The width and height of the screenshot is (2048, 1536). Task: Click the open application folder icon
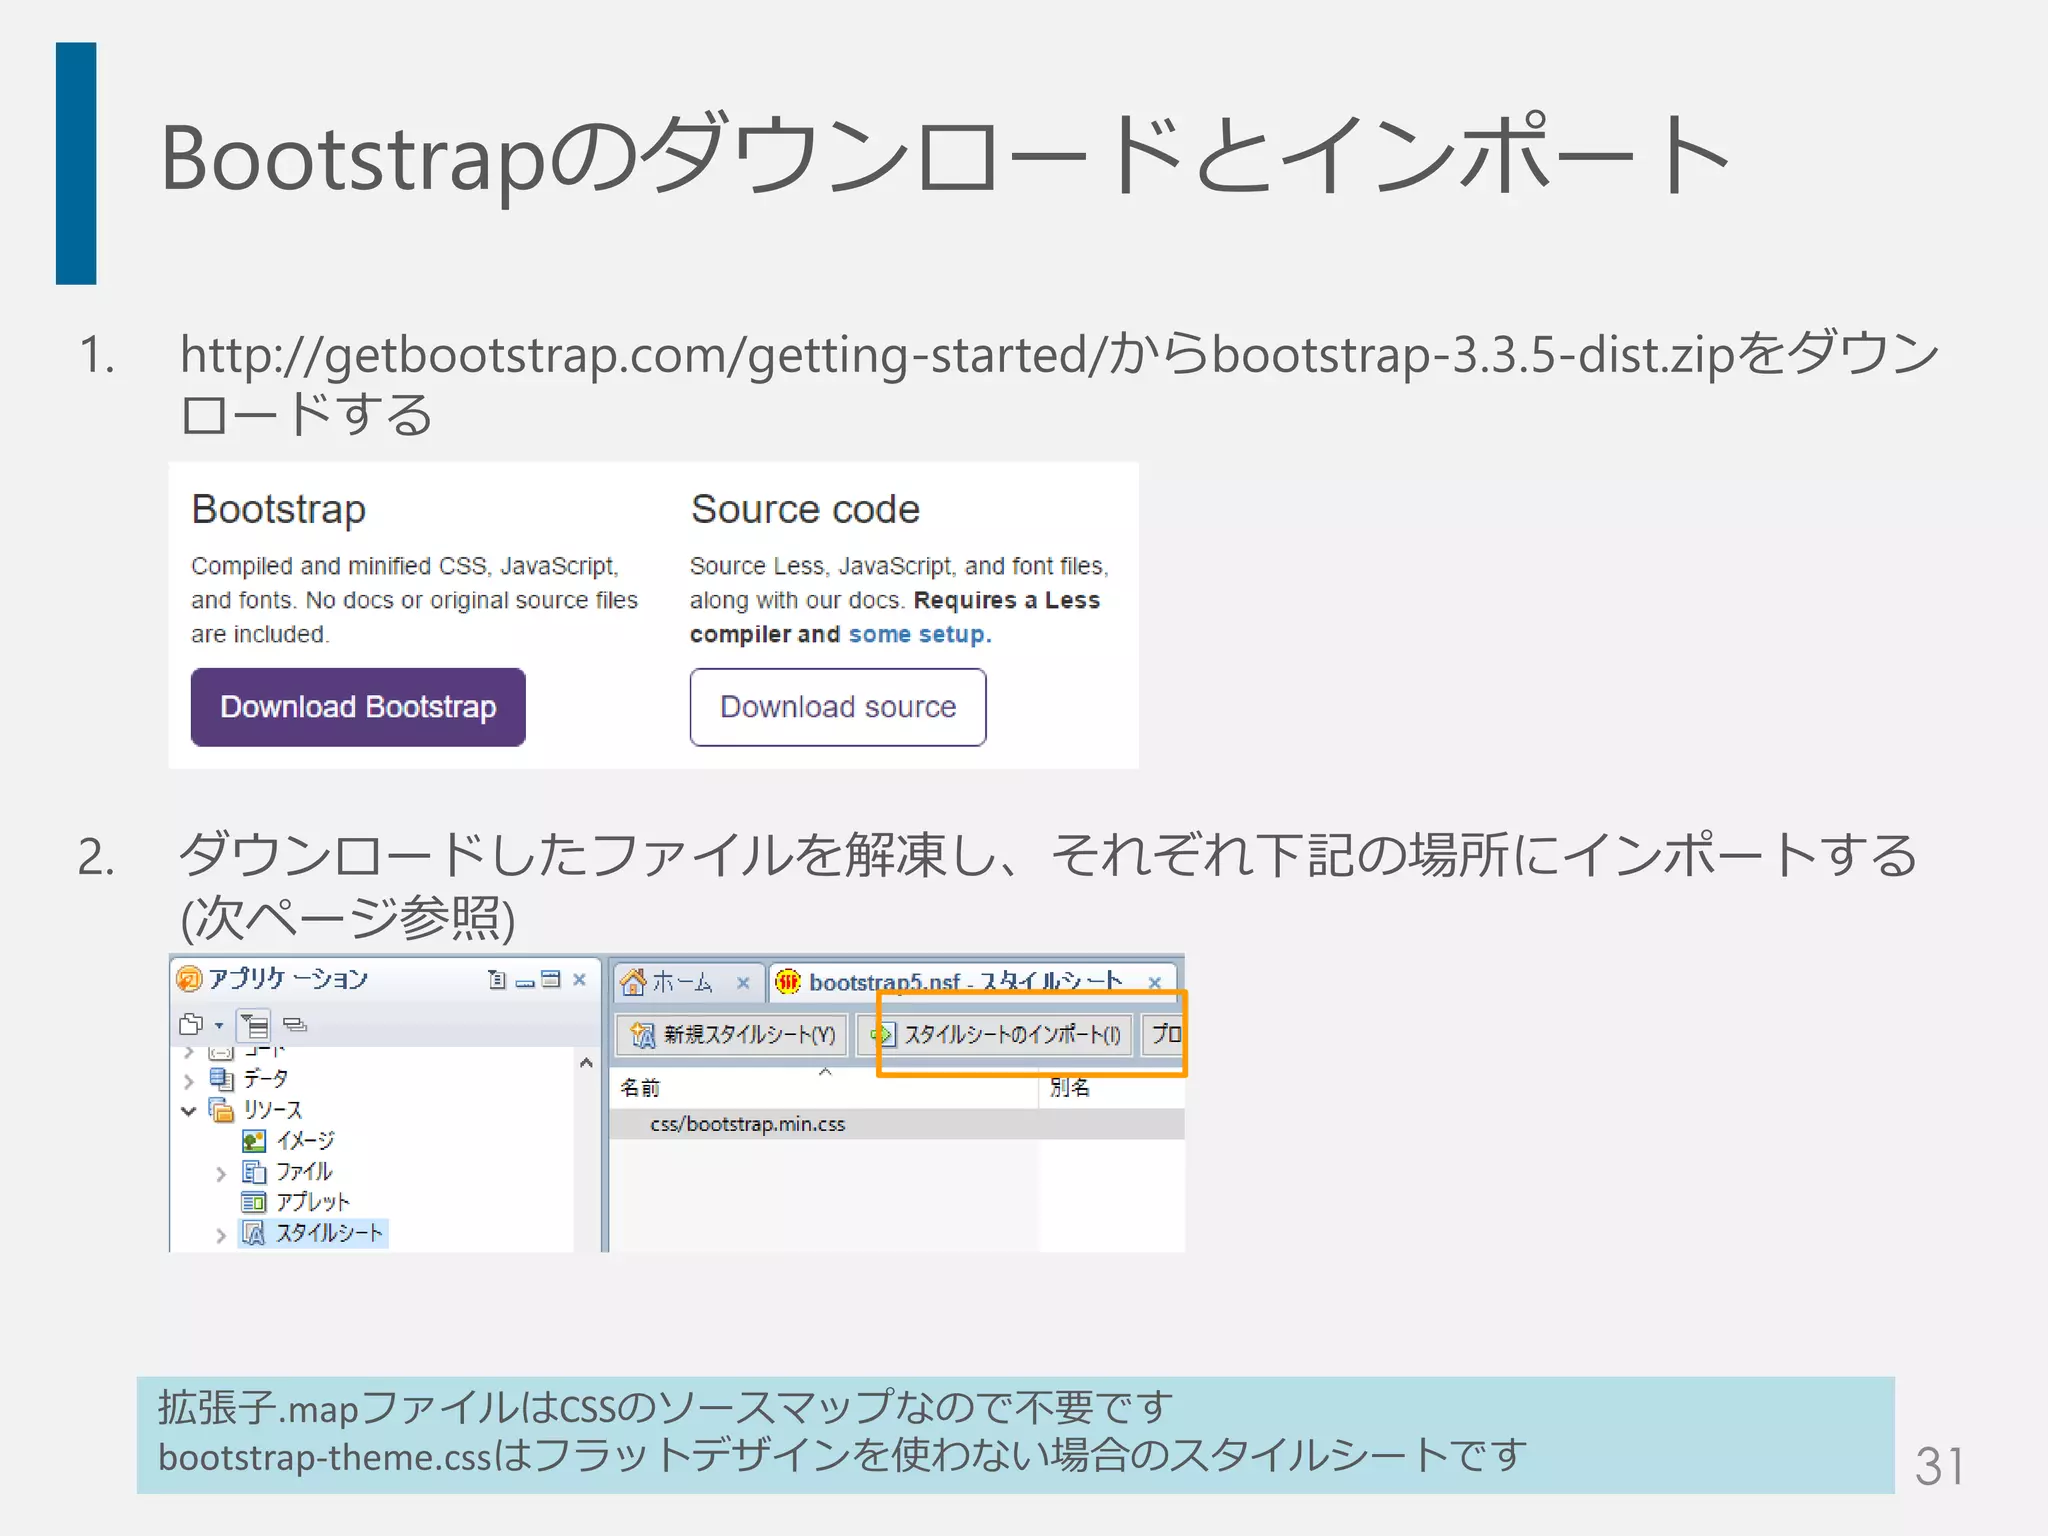click(191, 1024)
